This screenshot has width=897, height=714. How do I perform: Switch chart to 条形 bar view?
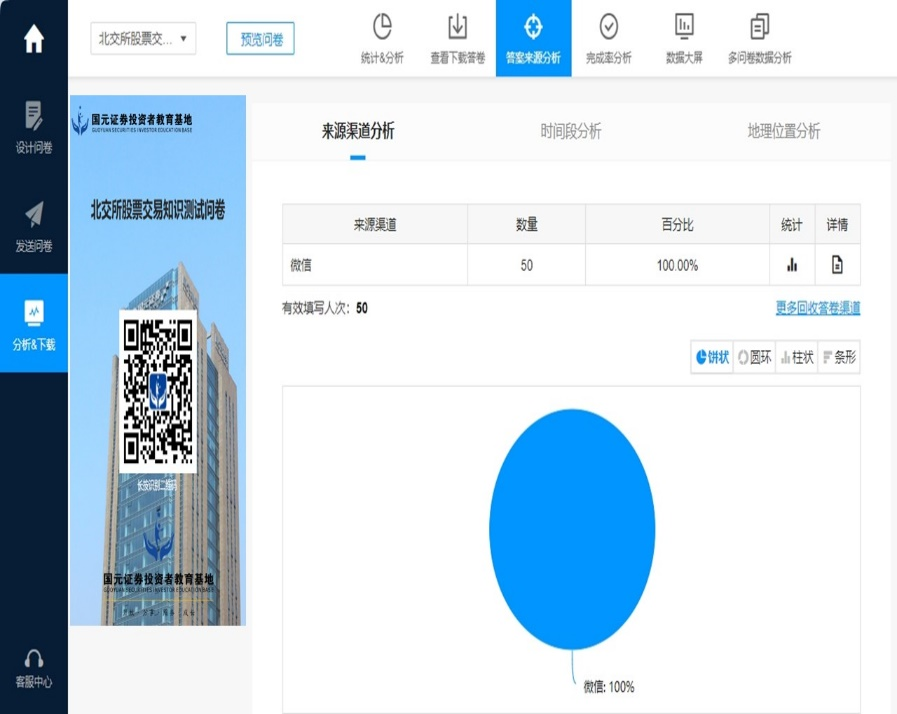[838, 357]
